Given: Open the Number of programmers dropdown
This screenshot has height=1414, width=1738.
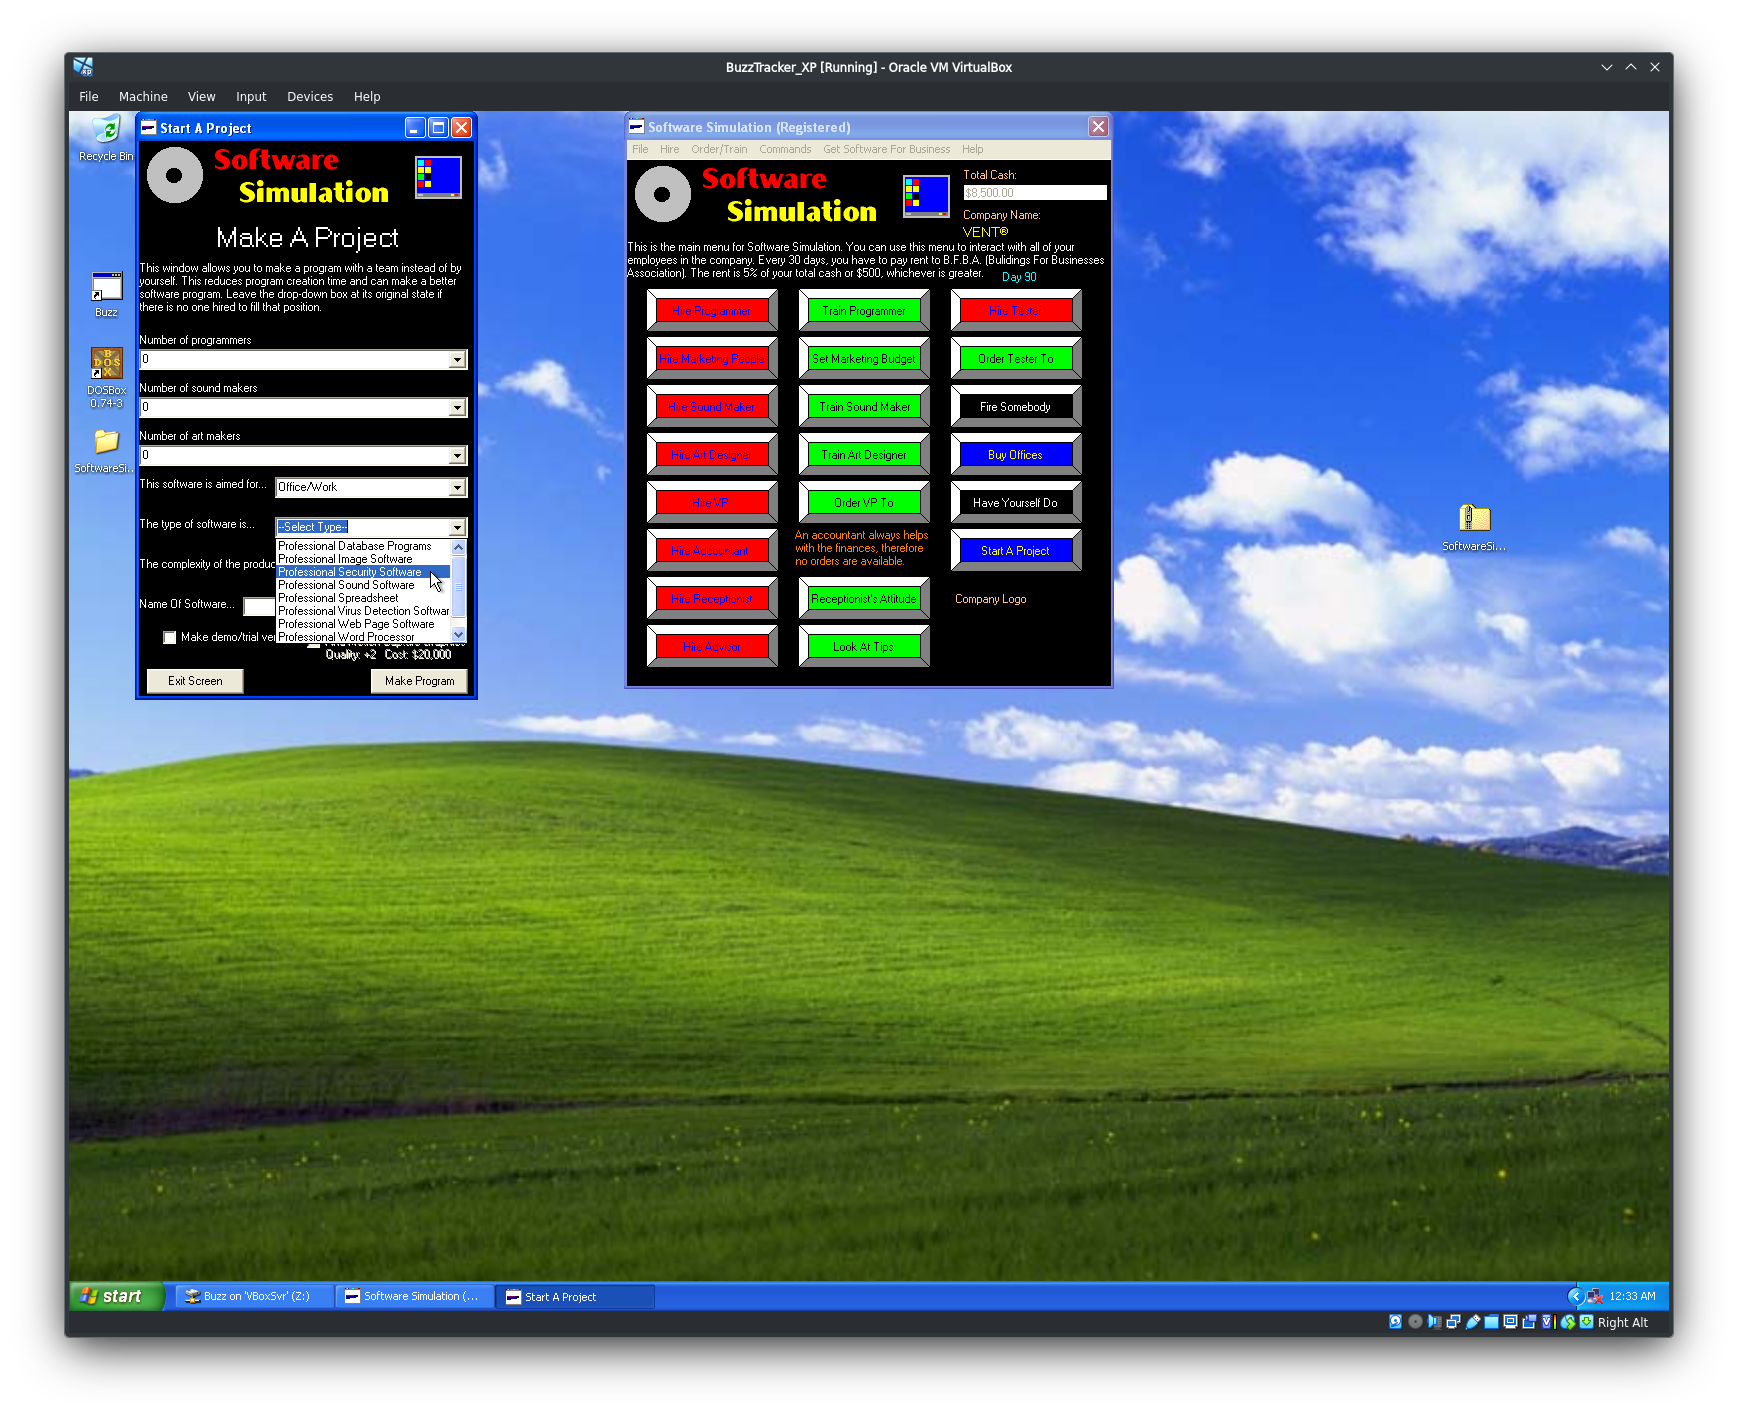Looking at the screenshot, I should [x=457, y=359].
